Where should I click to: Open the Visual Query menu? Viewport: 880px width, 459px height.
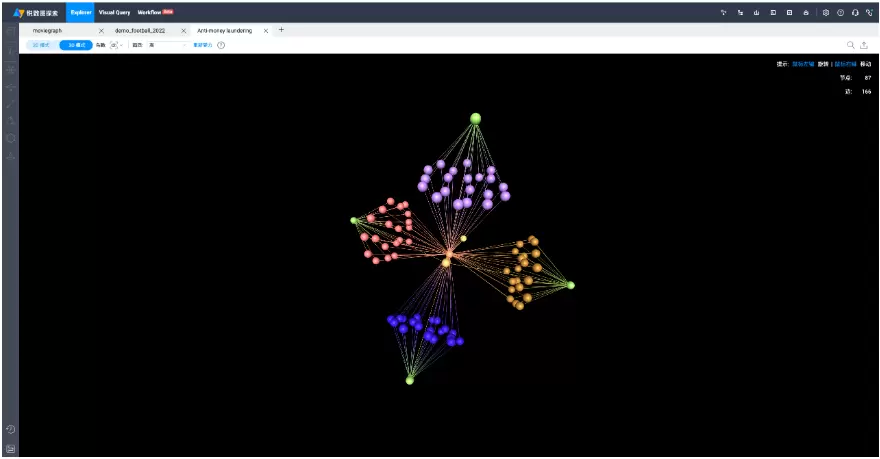(x=114, y=12)
